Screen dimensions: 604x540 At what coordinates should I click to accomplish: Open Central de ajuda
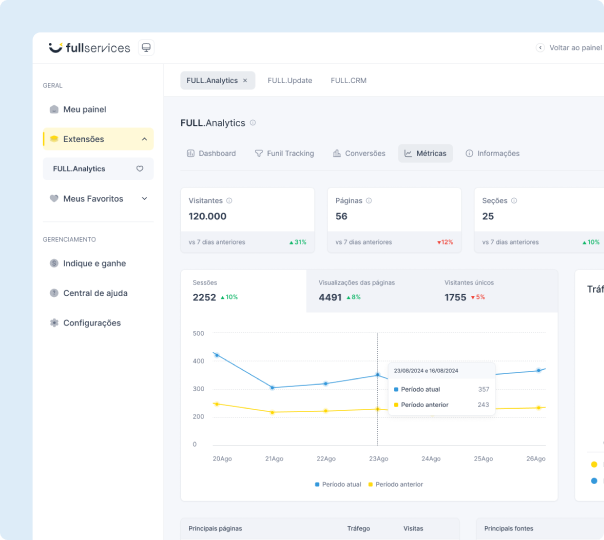click(95, 293)
